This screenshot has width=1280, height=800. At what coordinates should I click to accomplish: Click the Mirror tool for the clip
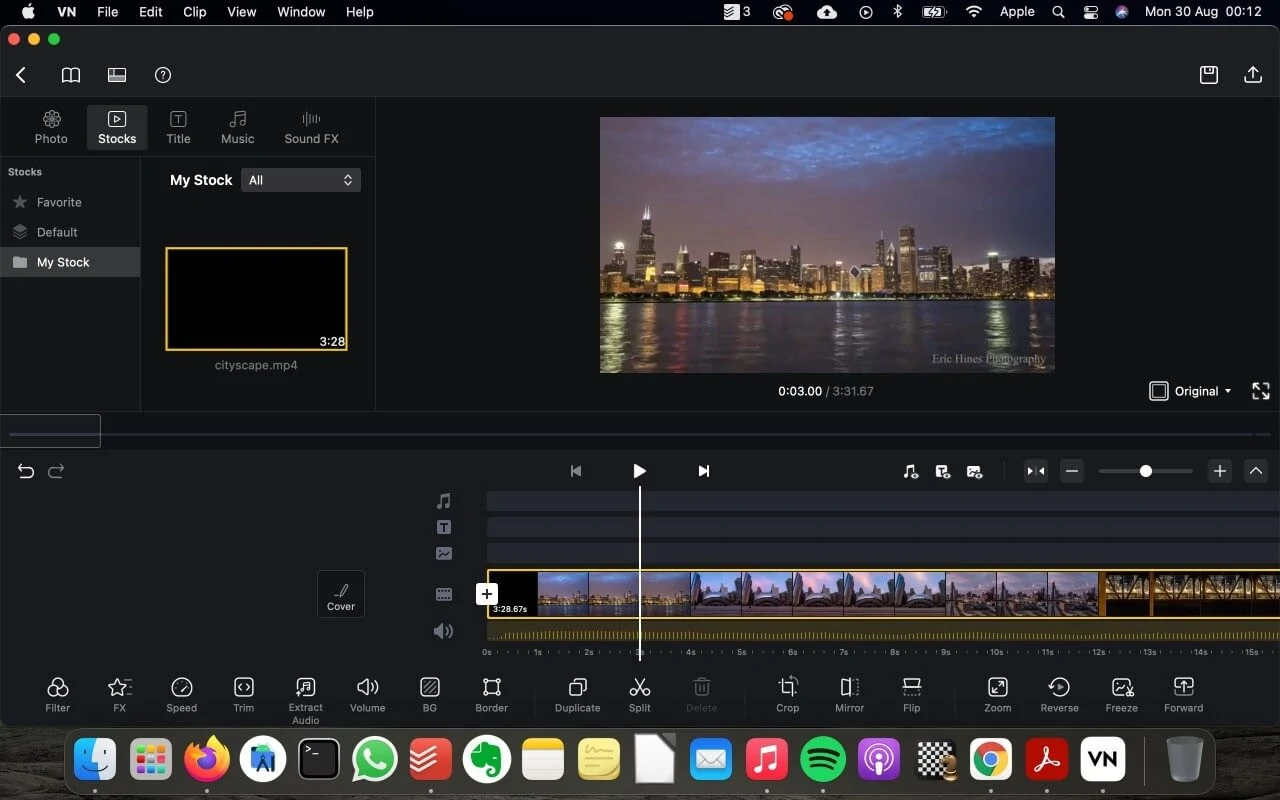pyautogui.click(x=849, y=694)
